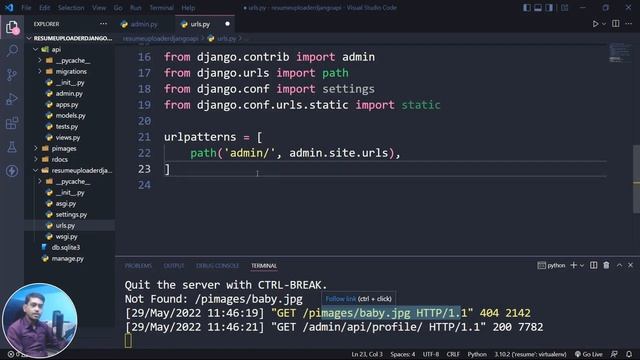
Task: Open the View menu
Action: (x=99, y=8)
